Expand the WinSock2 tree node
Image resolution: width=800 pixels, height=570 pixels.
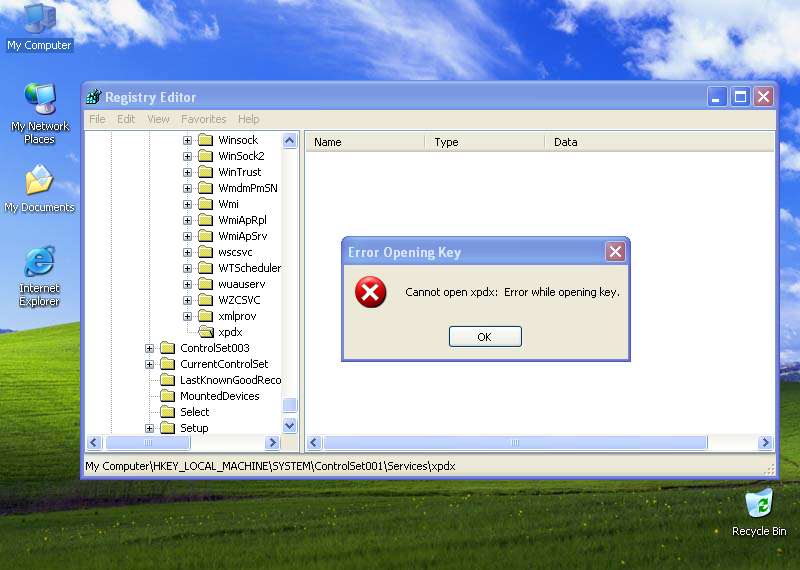coord(187,156)
